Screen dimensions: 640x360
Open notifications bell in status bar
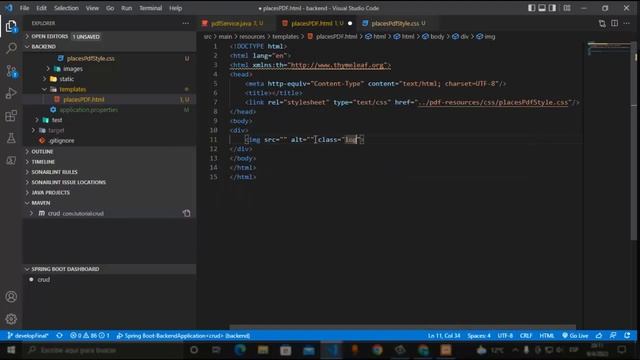627,336
